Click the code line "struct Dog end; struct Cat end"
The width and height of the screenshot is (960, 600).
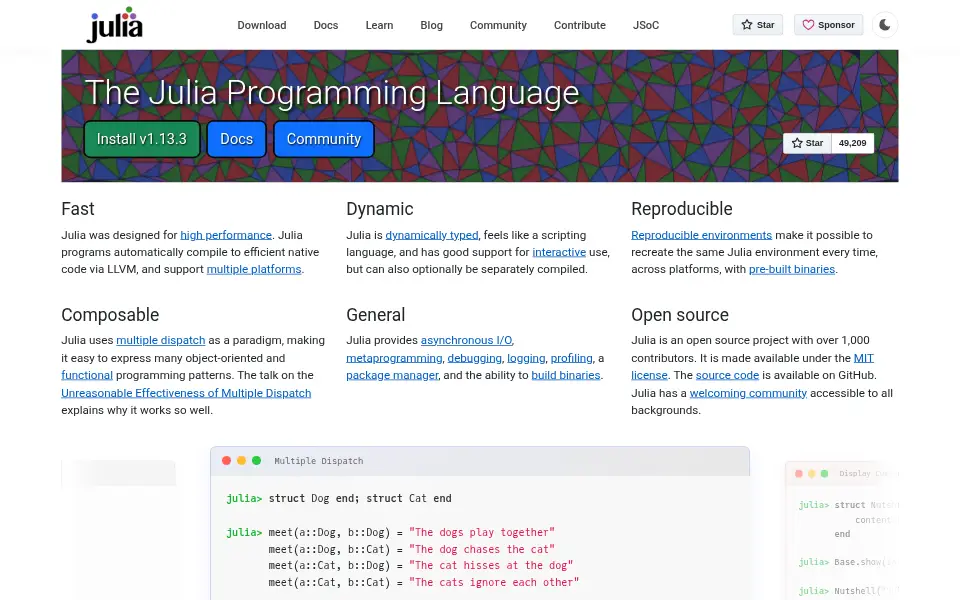point(360,498)
